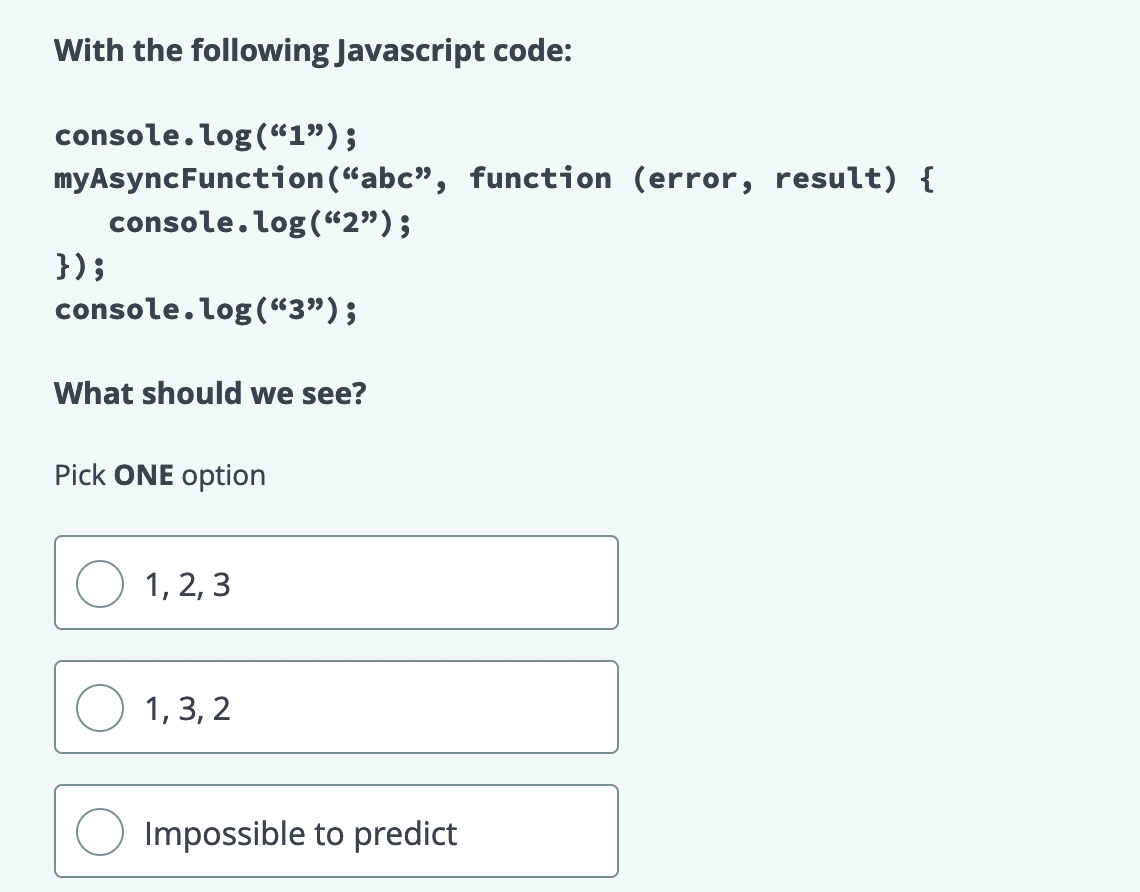Click the "What should we see?" question text

(x=210, y=393)
